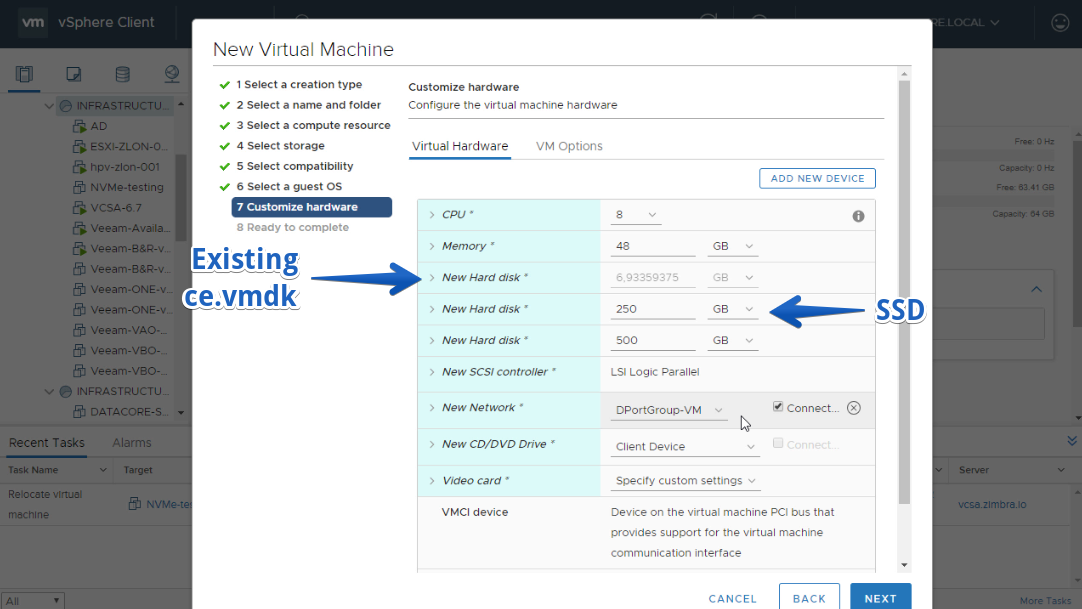The height and width of the screenshot is (609, 1082).
Task: Open the Storage view icon
Action: coord(123,74)
